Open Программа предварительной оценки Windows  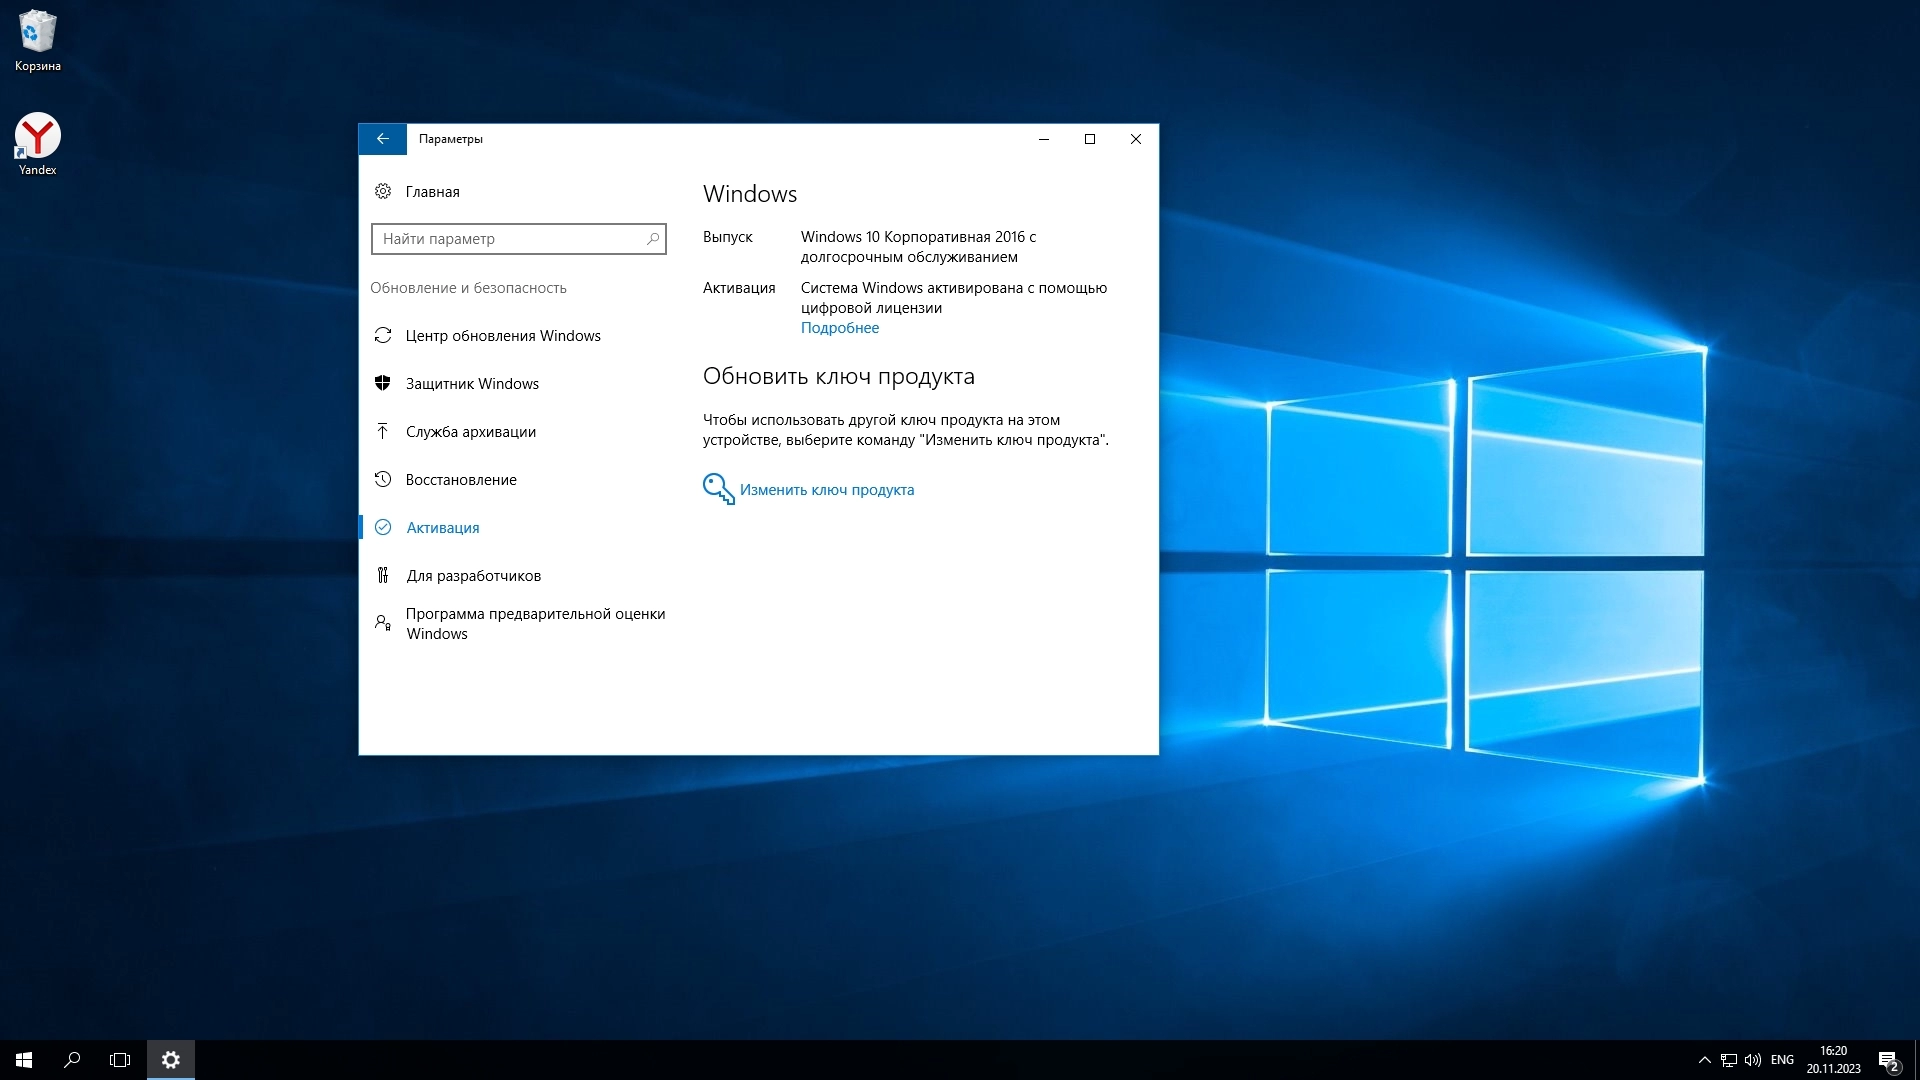pyautogui.click(x=534, y=624)
